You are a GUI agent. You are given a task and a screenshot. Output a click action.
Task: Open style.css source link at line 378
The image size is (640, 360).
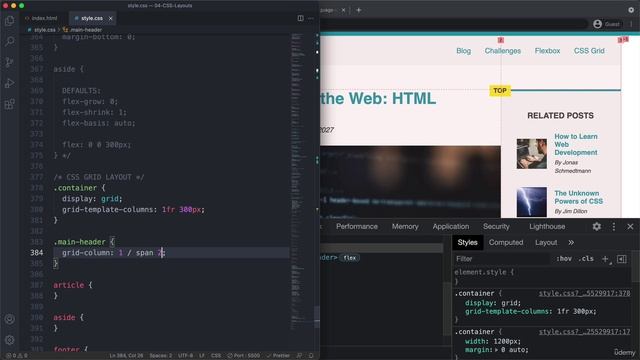click(x=584, y=293)
